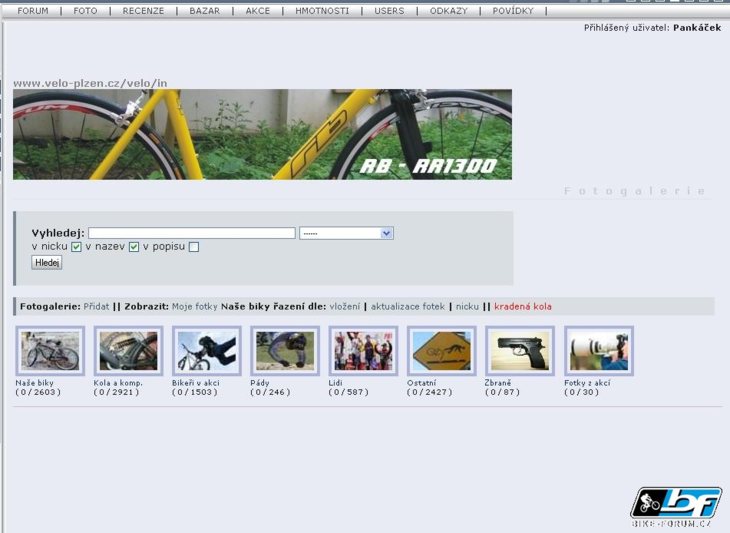The width and height of the screenshot is (730, 533).
Task: Click the yellow bike banner image
Action: tap(262, 134)
